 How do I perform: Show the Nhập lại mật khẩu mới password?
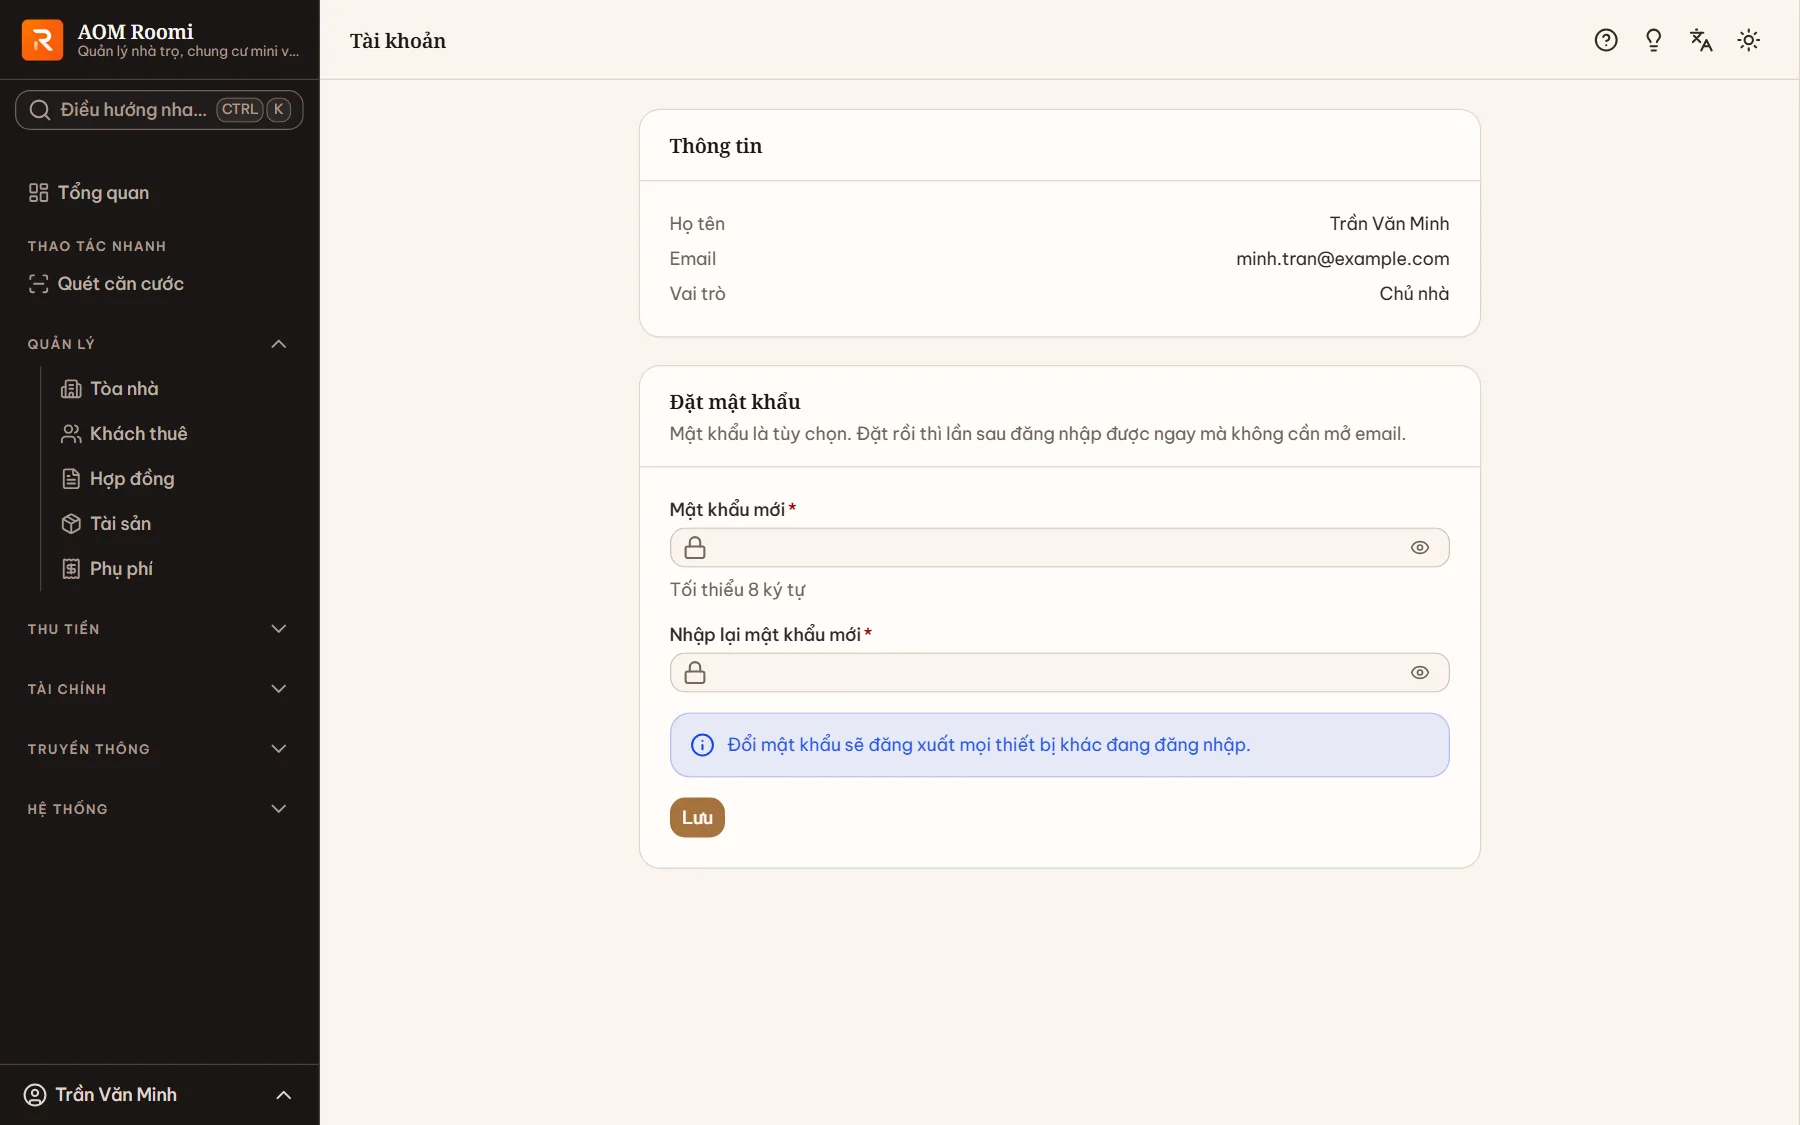(1420, 673)
